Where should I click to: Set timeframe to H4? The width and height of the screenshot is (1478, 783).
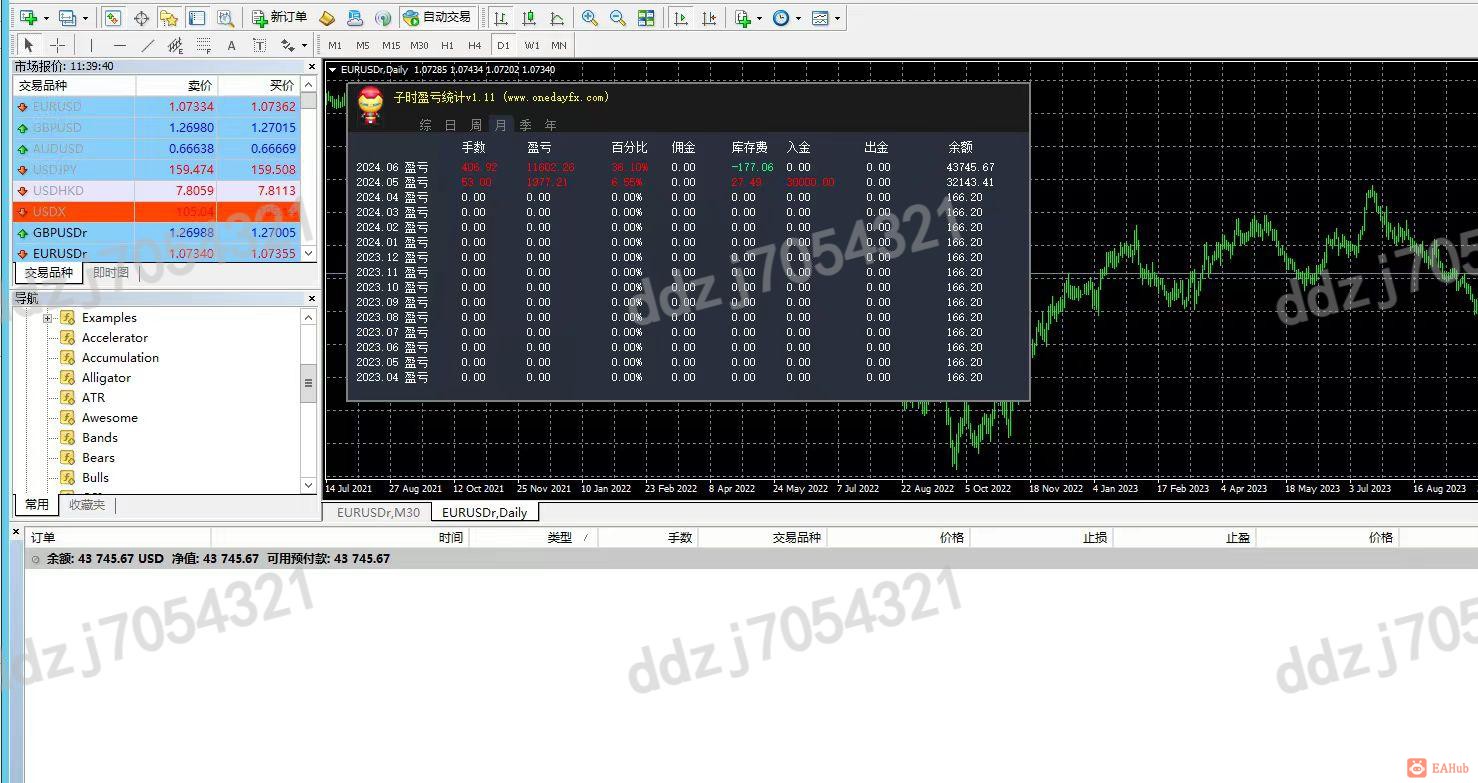pyautogui.click(x=475, y=45)
